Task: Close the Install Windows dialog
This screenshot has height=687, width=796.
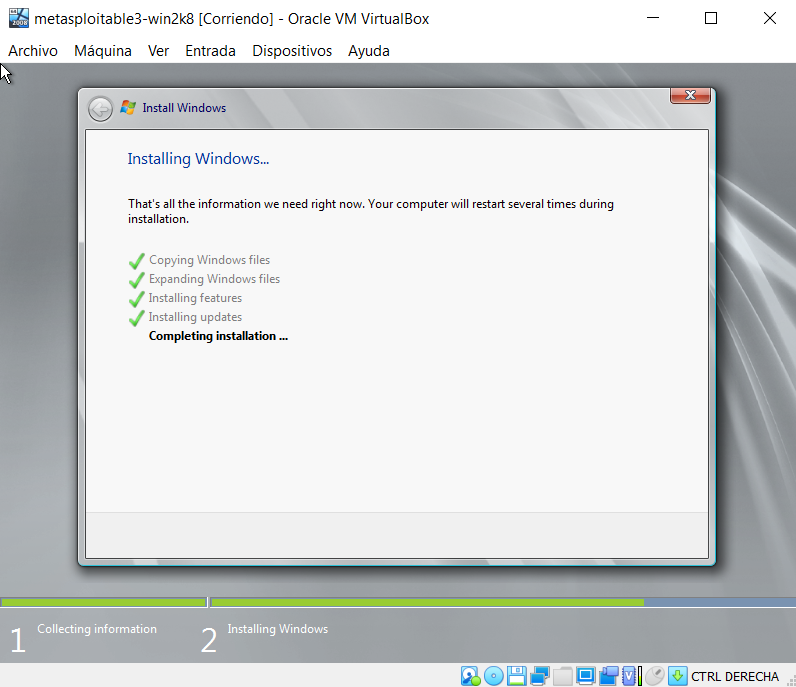Action: tap(690, 95)
